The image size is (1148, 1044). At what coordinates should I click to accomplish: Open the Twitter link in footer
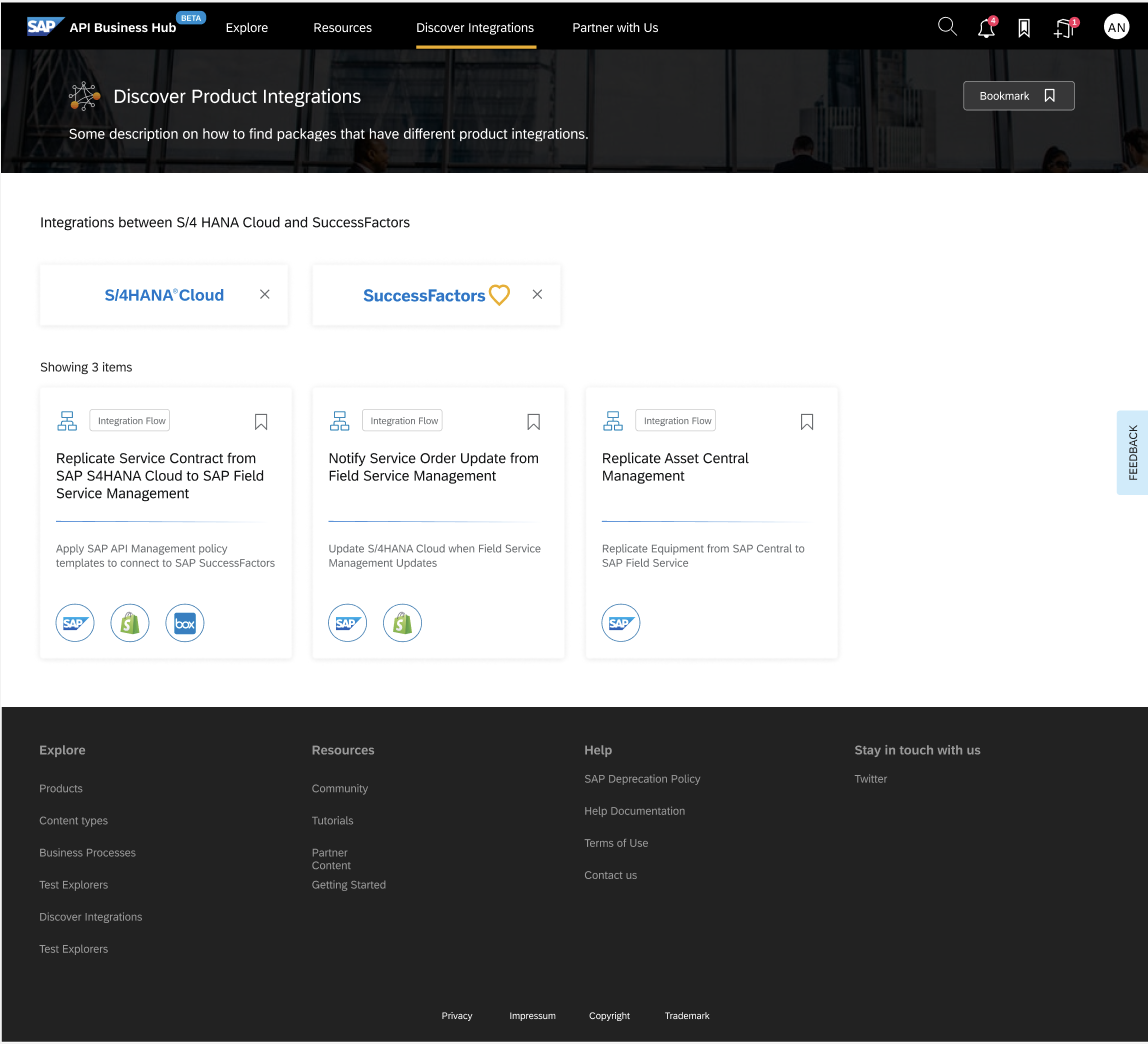[x=870, y=779]
